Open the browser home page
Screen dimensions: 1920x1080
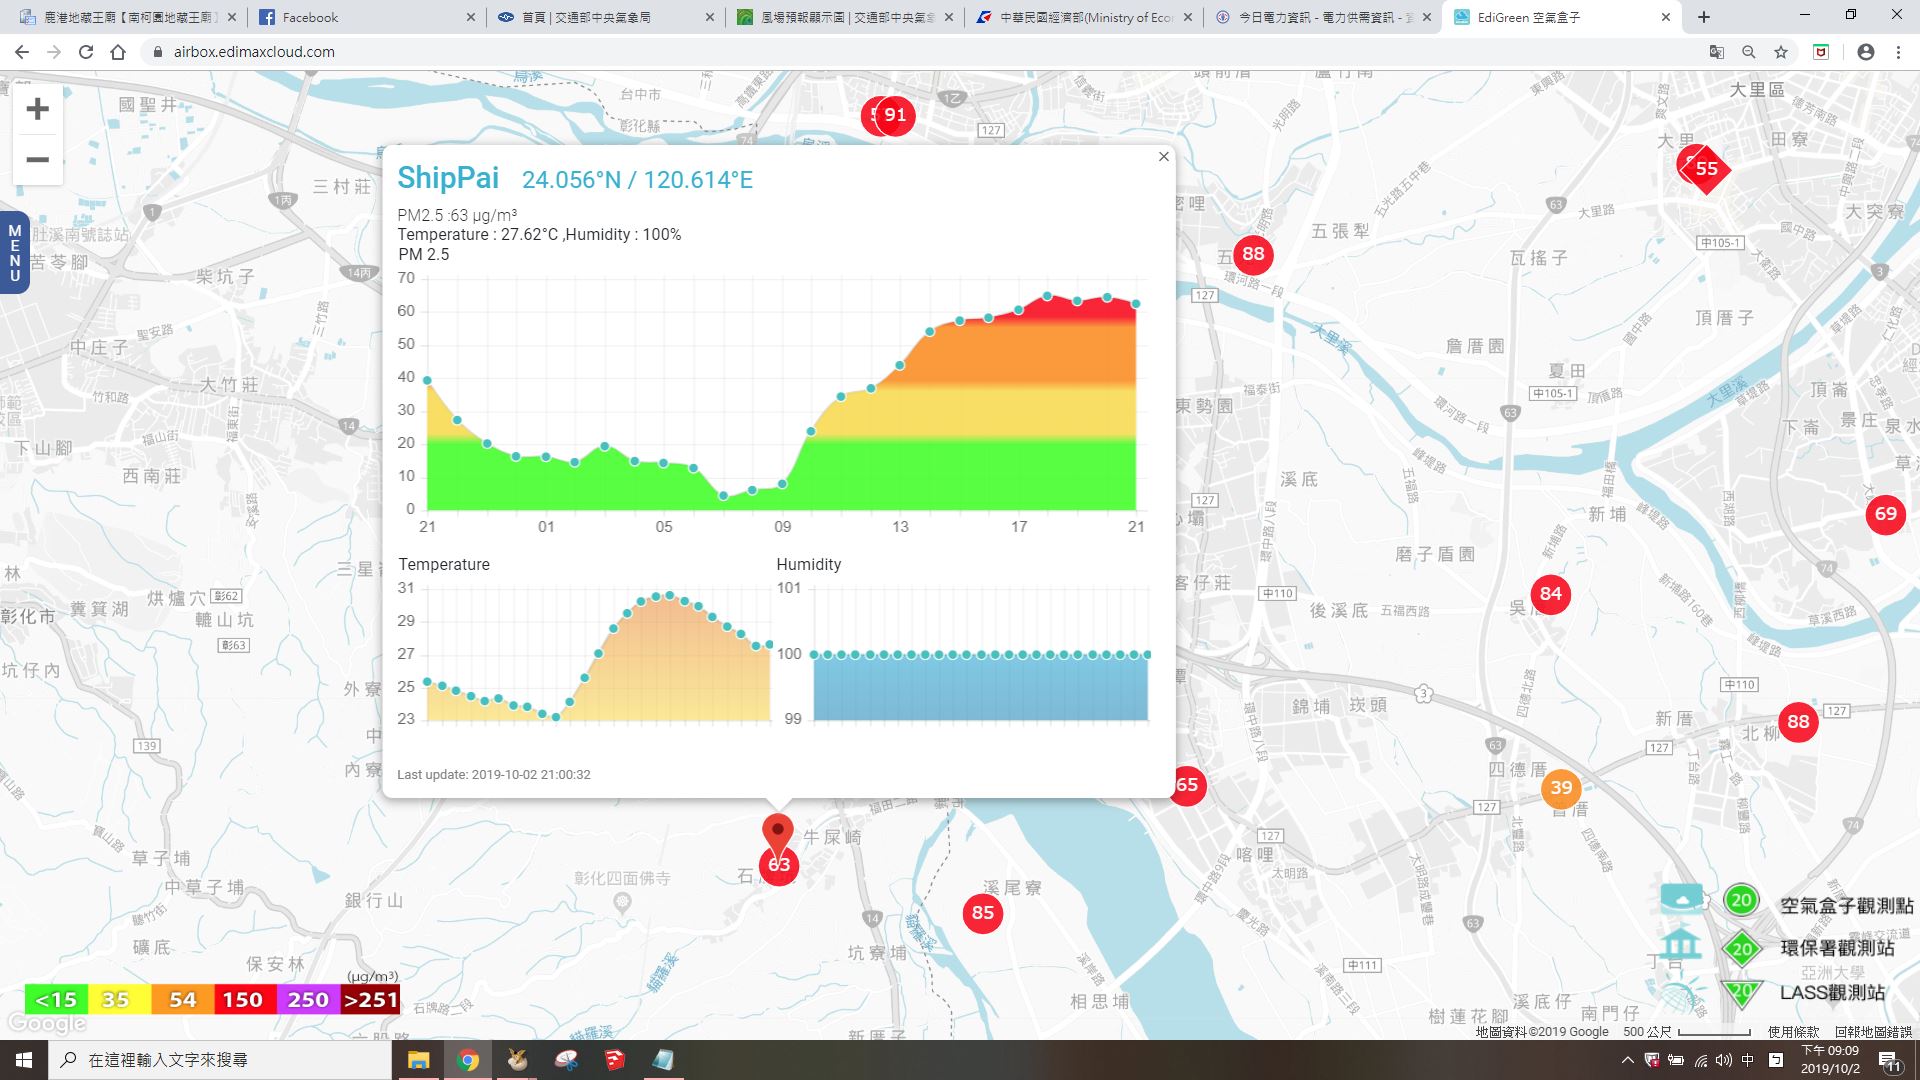click(x=118, y=52)
